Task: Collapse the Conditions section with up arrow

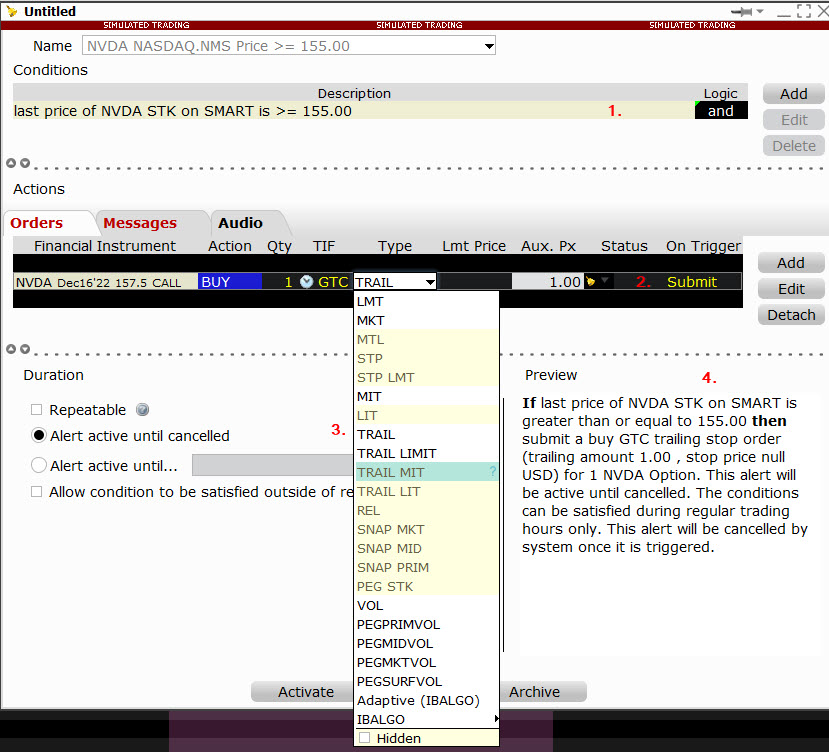Action: [x=11, y=163]
